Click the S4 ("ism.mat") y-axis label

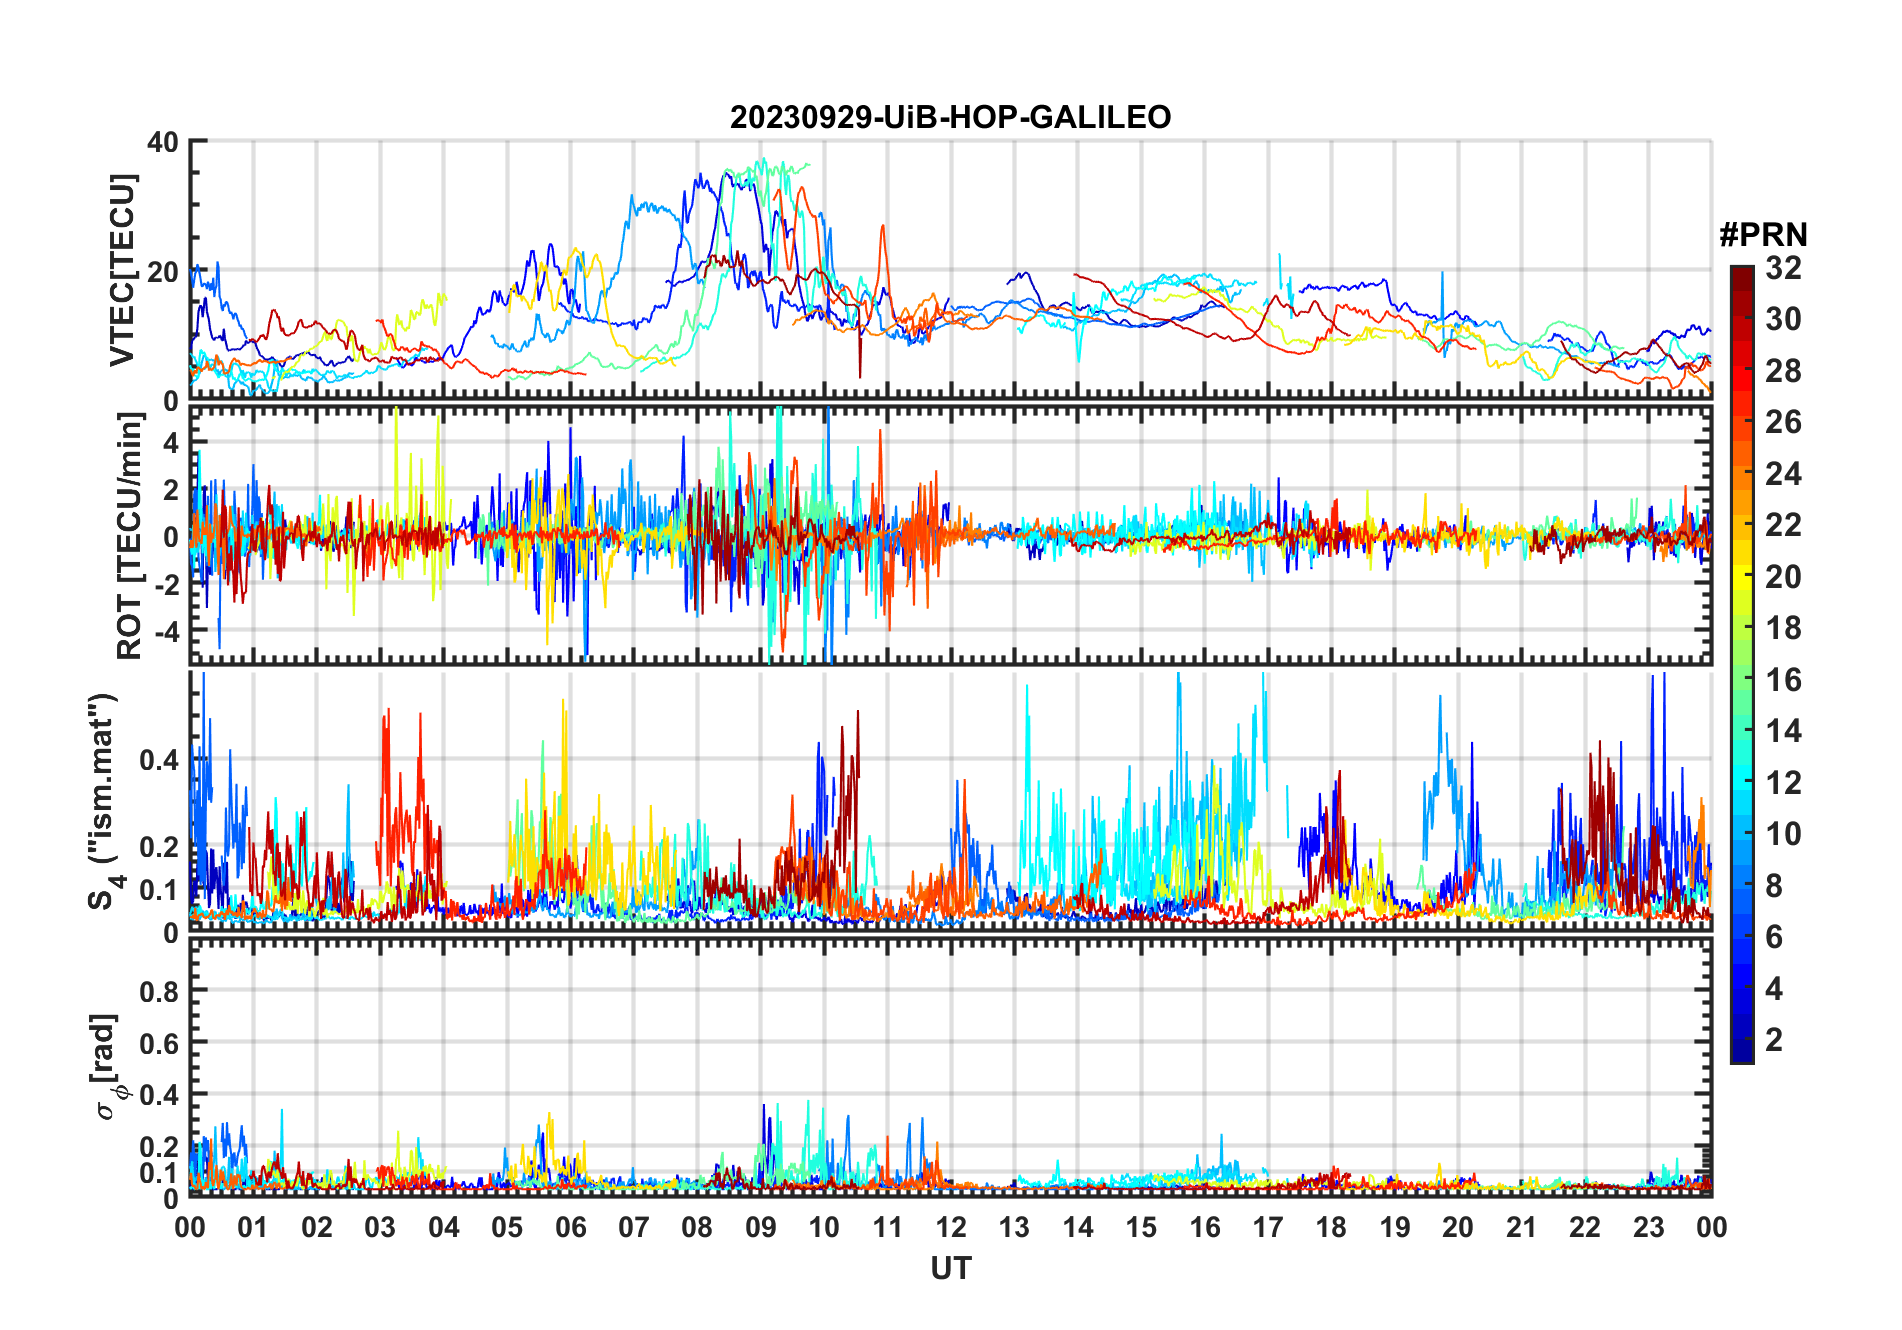tap(104, 801)
